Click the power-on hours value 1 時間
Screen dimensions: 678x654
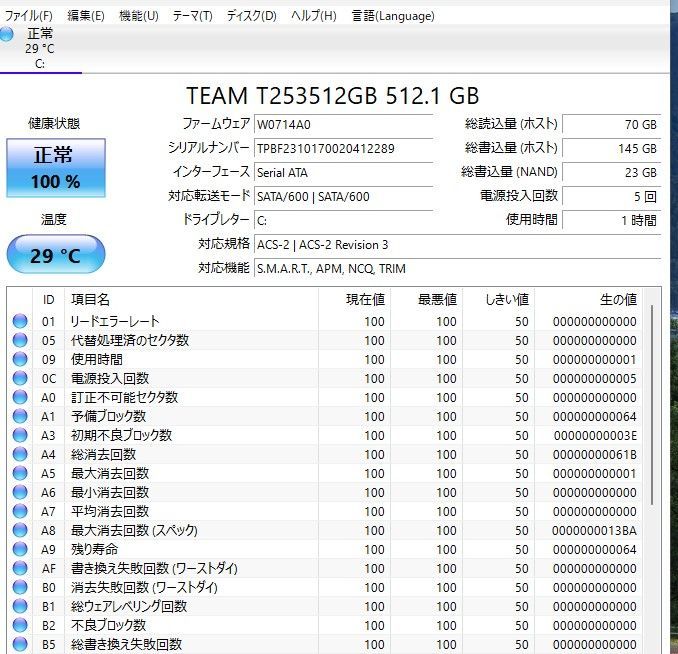[x=611, y=221]
